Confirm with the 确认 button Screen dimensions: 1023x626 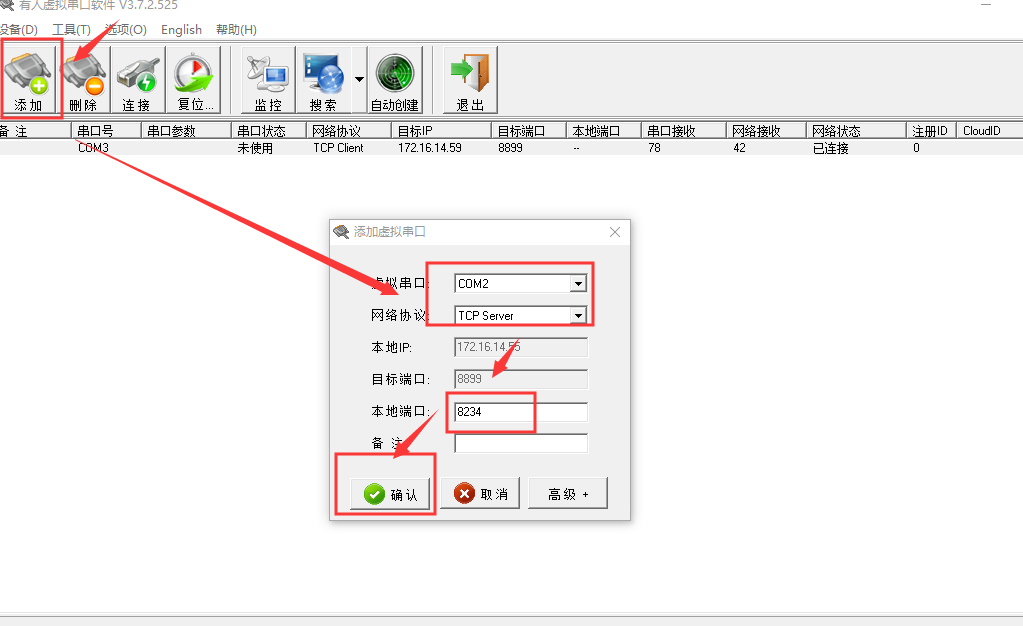click(390, 494)
